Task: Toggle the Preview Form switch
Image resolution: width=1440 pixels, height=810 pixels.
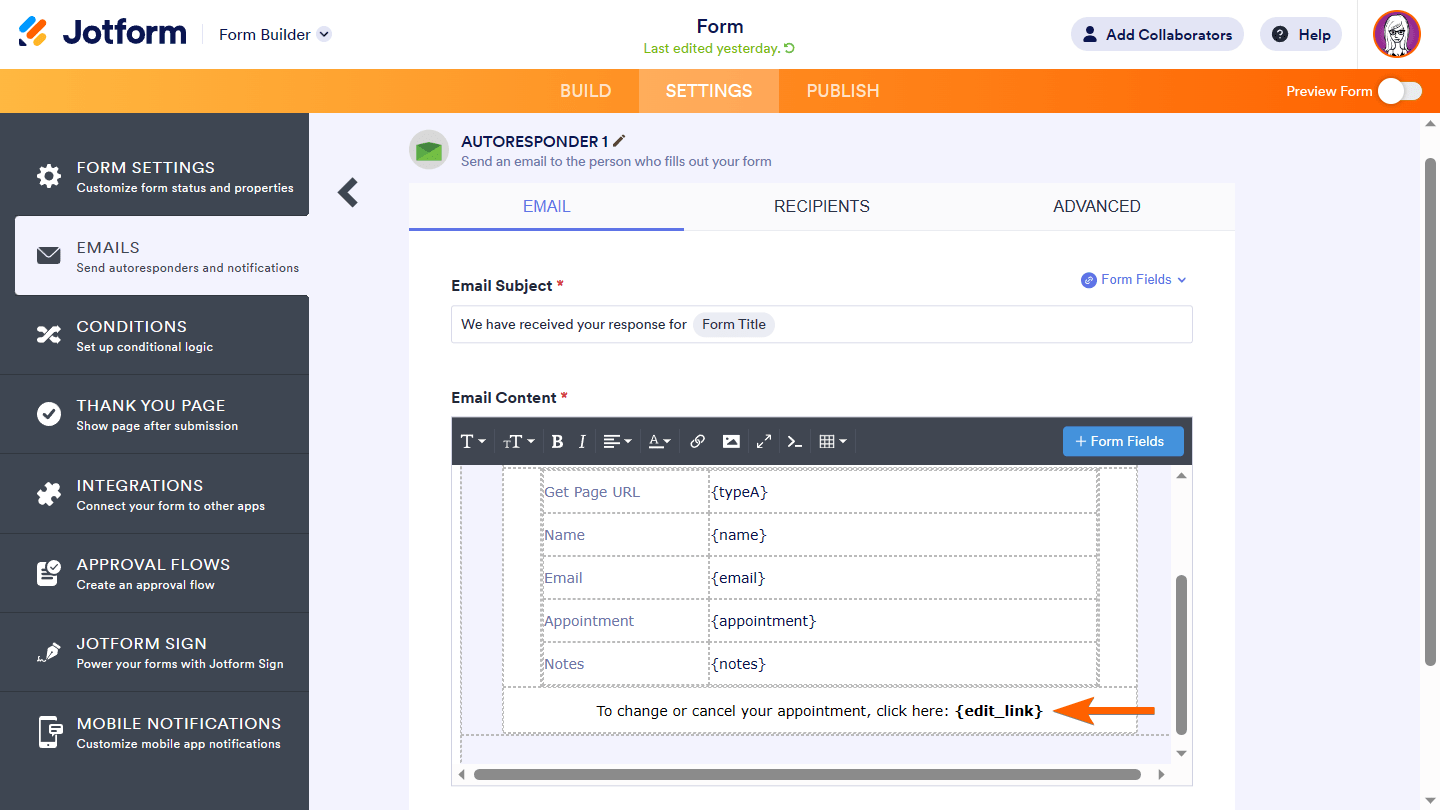Action: tap(1399, 91)
